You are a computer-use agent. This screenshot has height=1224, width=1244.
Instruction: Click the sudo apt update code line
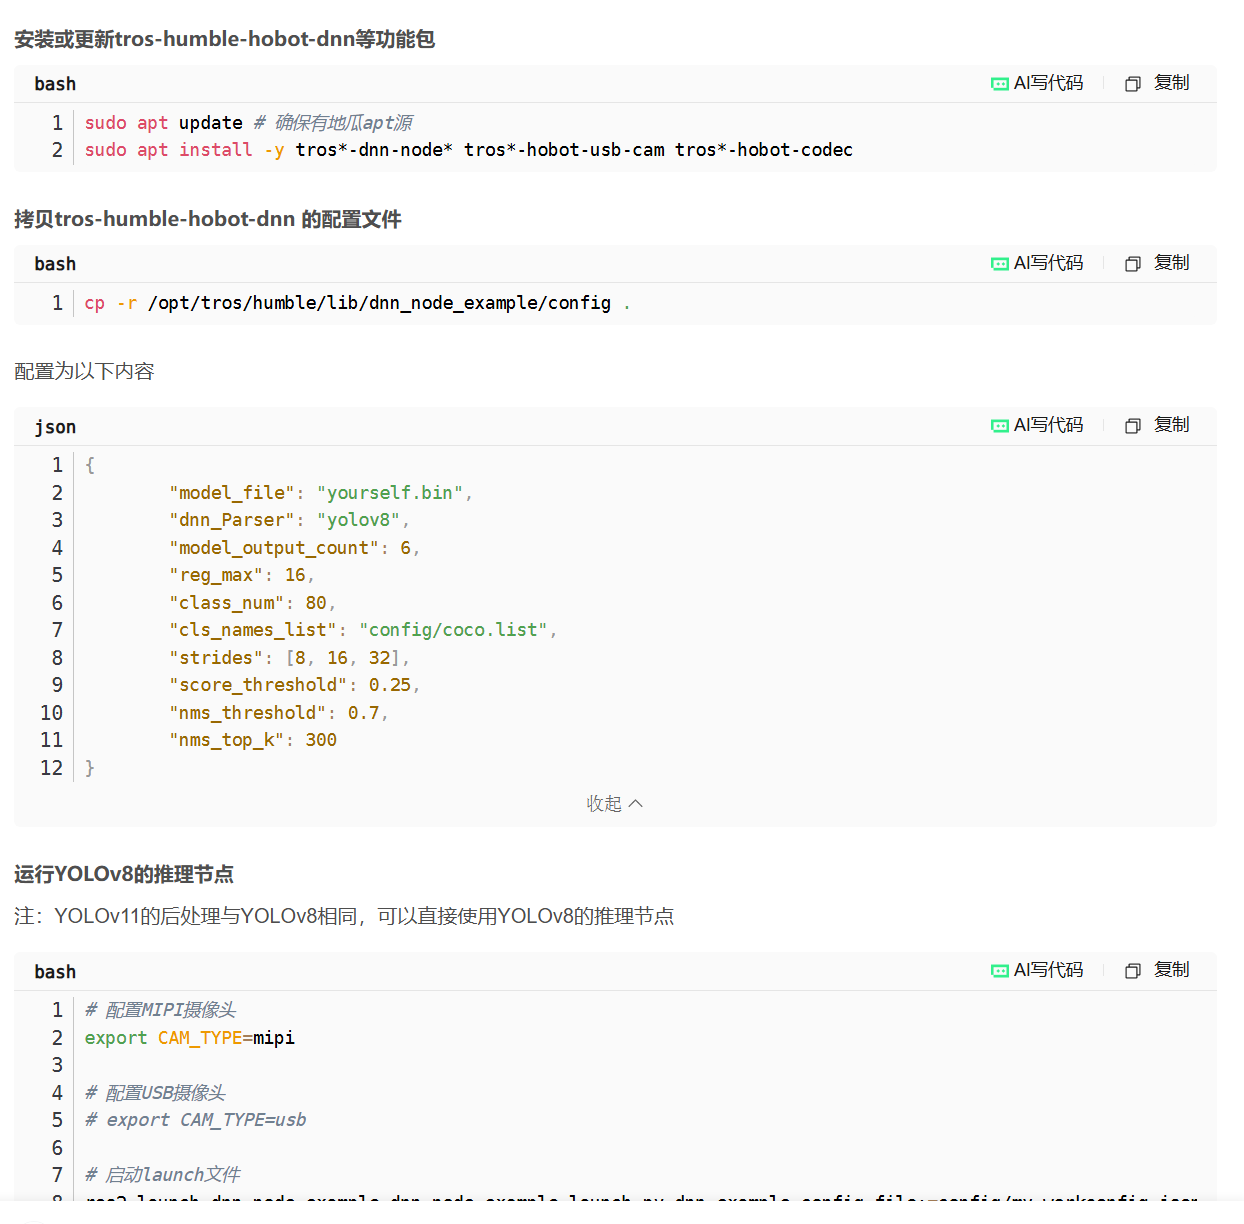click(x=248, y=123)
